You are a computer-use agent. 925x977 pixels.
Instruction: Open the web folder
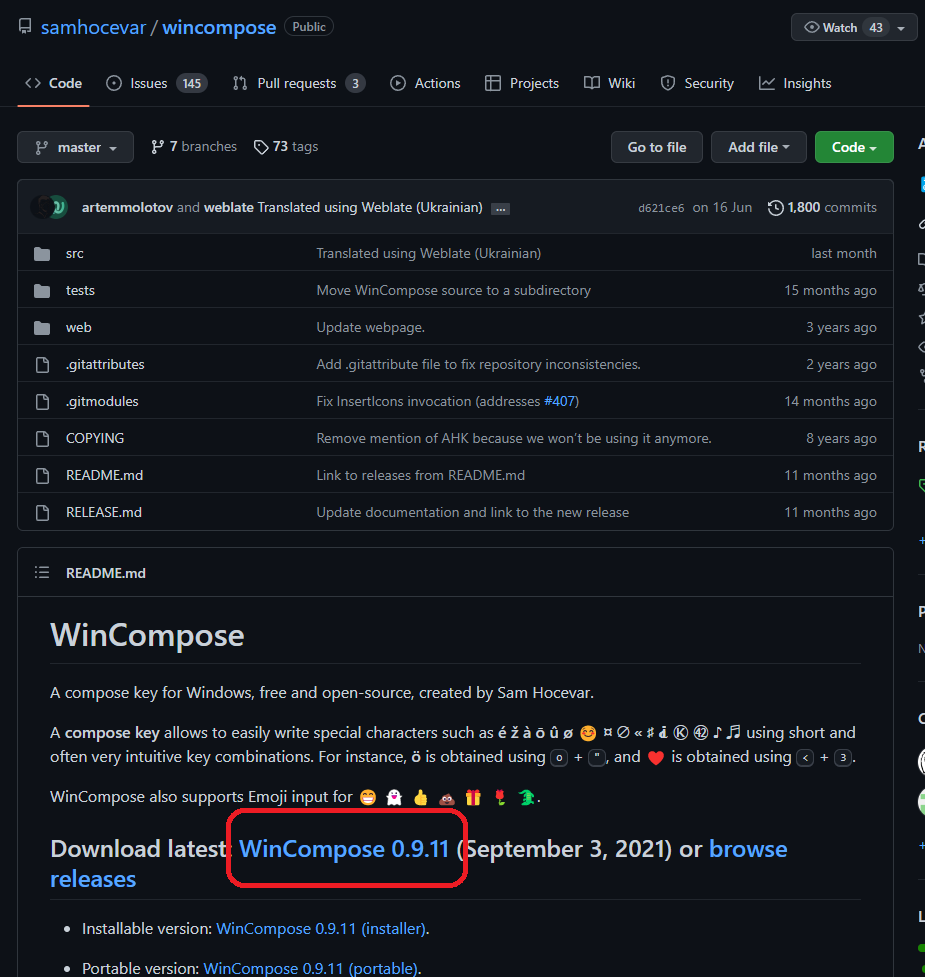tap(78, 327)
